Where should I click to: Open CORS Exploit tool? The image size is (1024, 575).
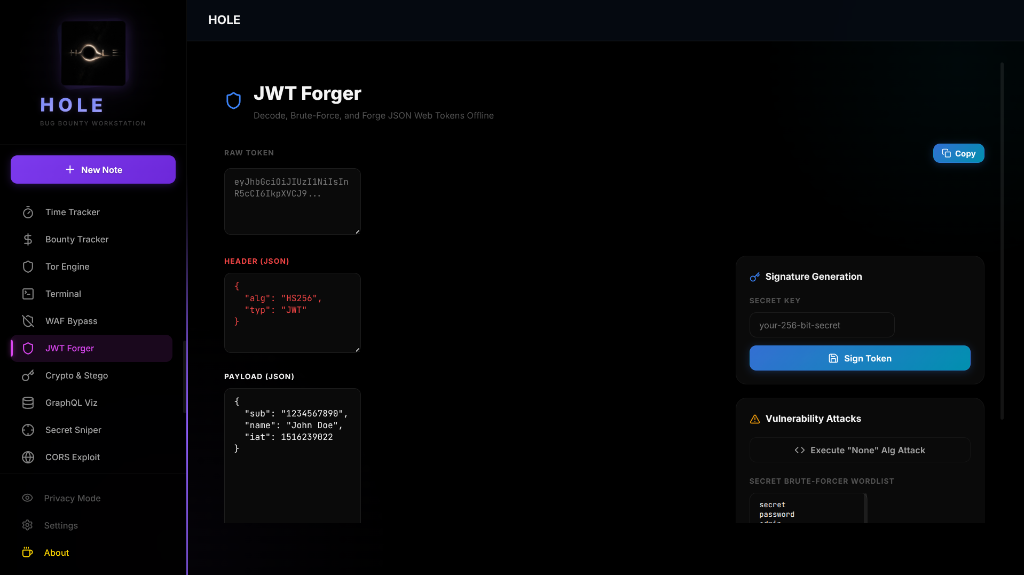click(x=91, y=457)
